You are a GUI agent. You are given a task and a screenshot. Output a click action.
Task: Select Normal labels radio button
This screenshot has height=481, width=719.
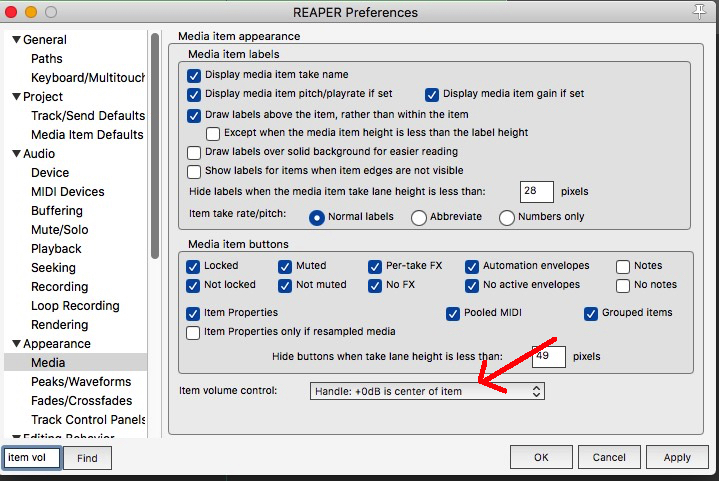(317, 218)
